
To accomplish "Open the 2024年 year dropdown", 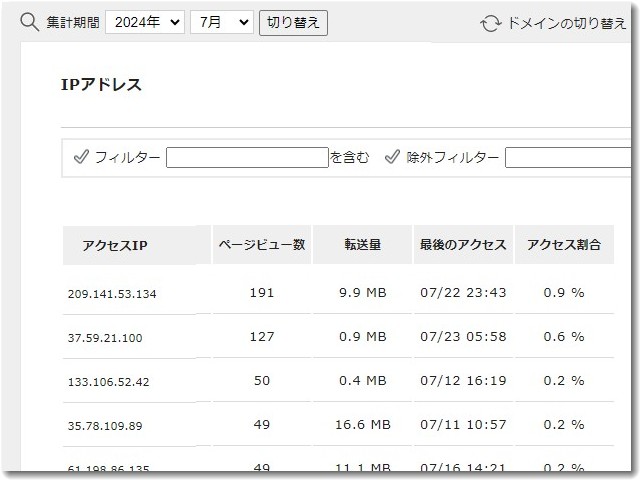I will [144, 22].
